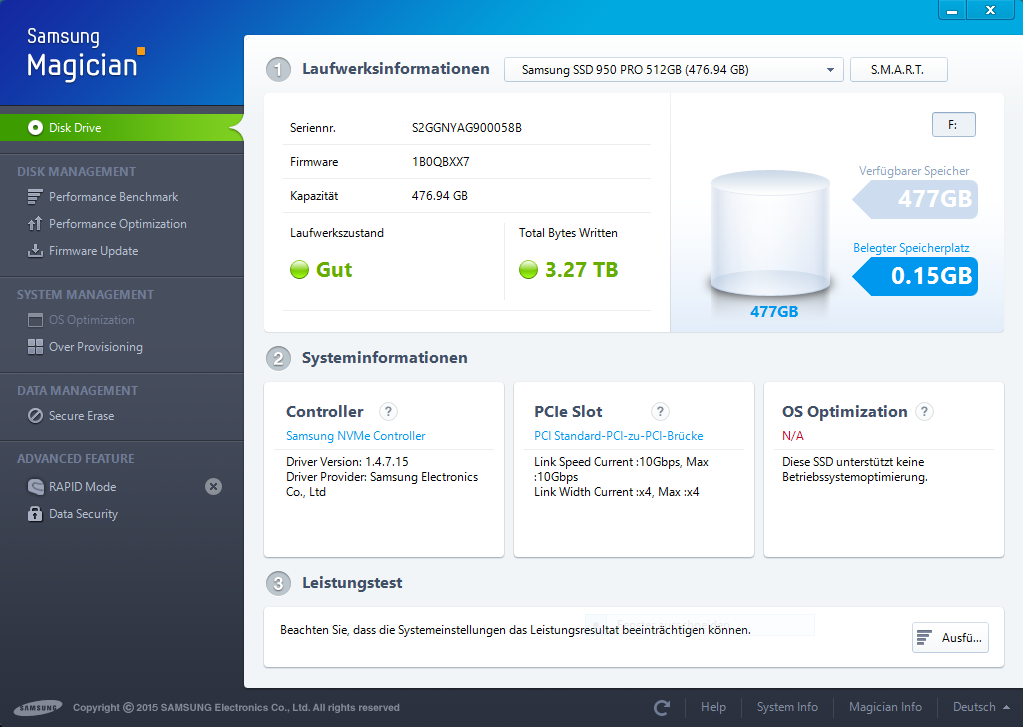This screenshot has height=727, width=1023.
Task: Open the Deutsch language selector
Action: point(981,707)
